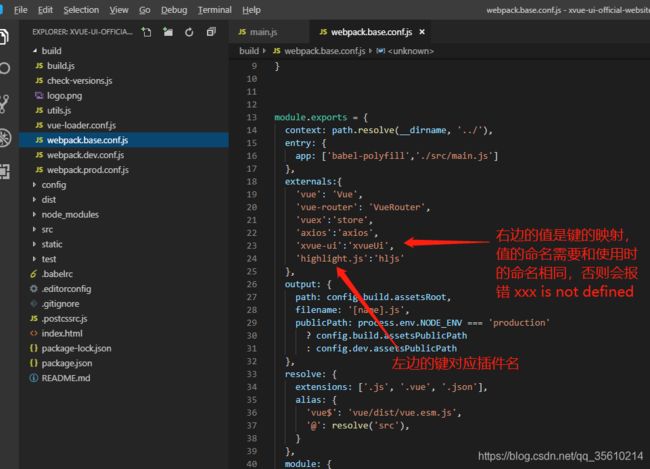
Task: Click the 'module.exports' code line
Action: 321,117
